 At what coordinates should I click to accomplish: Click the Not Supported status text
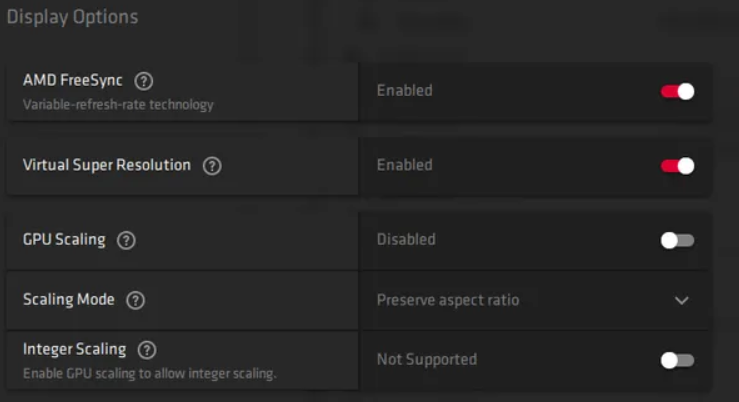(x=426, y=359)
